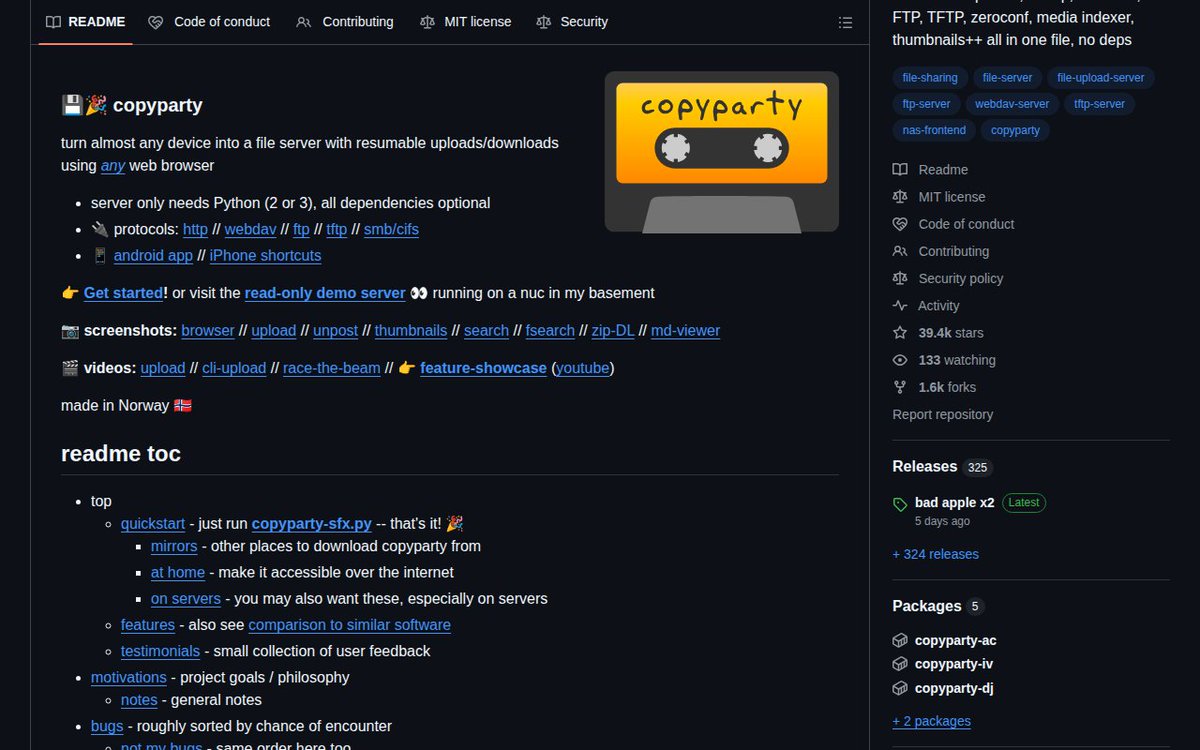
Task: Show all 324 releases
Action: point(935,553)
